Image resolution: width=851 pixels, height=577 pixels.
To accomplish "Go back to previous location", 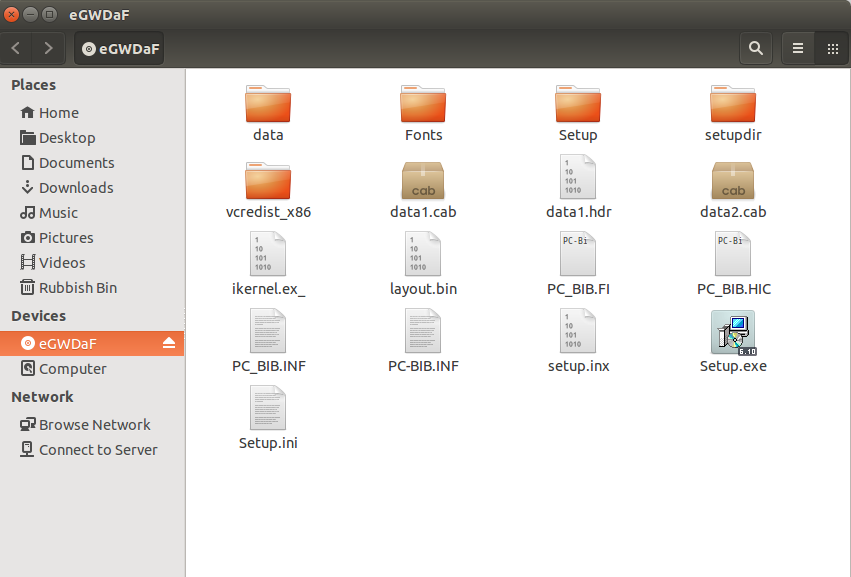I will coord(16,48).
